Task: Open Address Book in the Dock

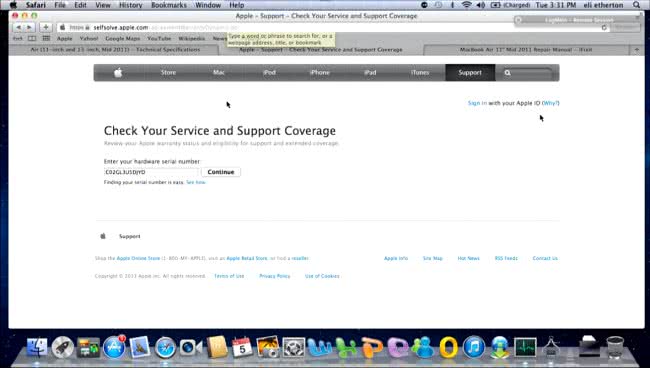Action: click(217, 347)
